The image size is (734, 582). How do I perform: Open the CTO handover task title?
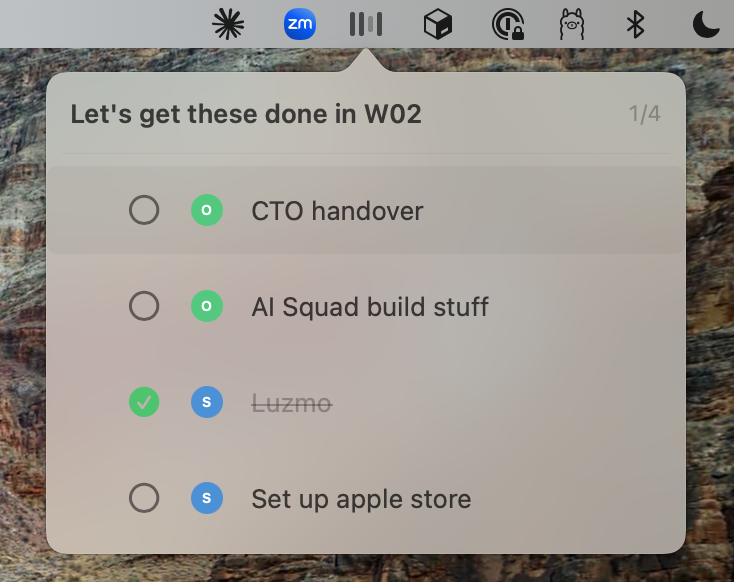(x=337, y=211)
